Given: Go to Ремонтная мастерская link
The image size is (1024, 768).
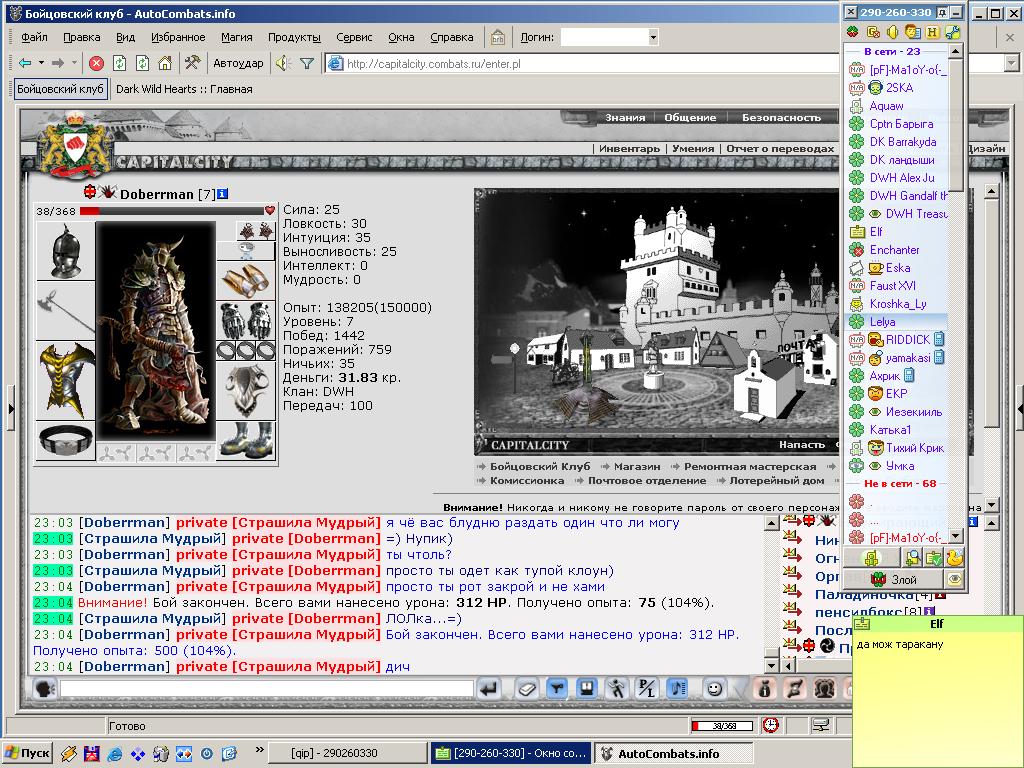Looking at the screenshot, I should coord(750,466).
